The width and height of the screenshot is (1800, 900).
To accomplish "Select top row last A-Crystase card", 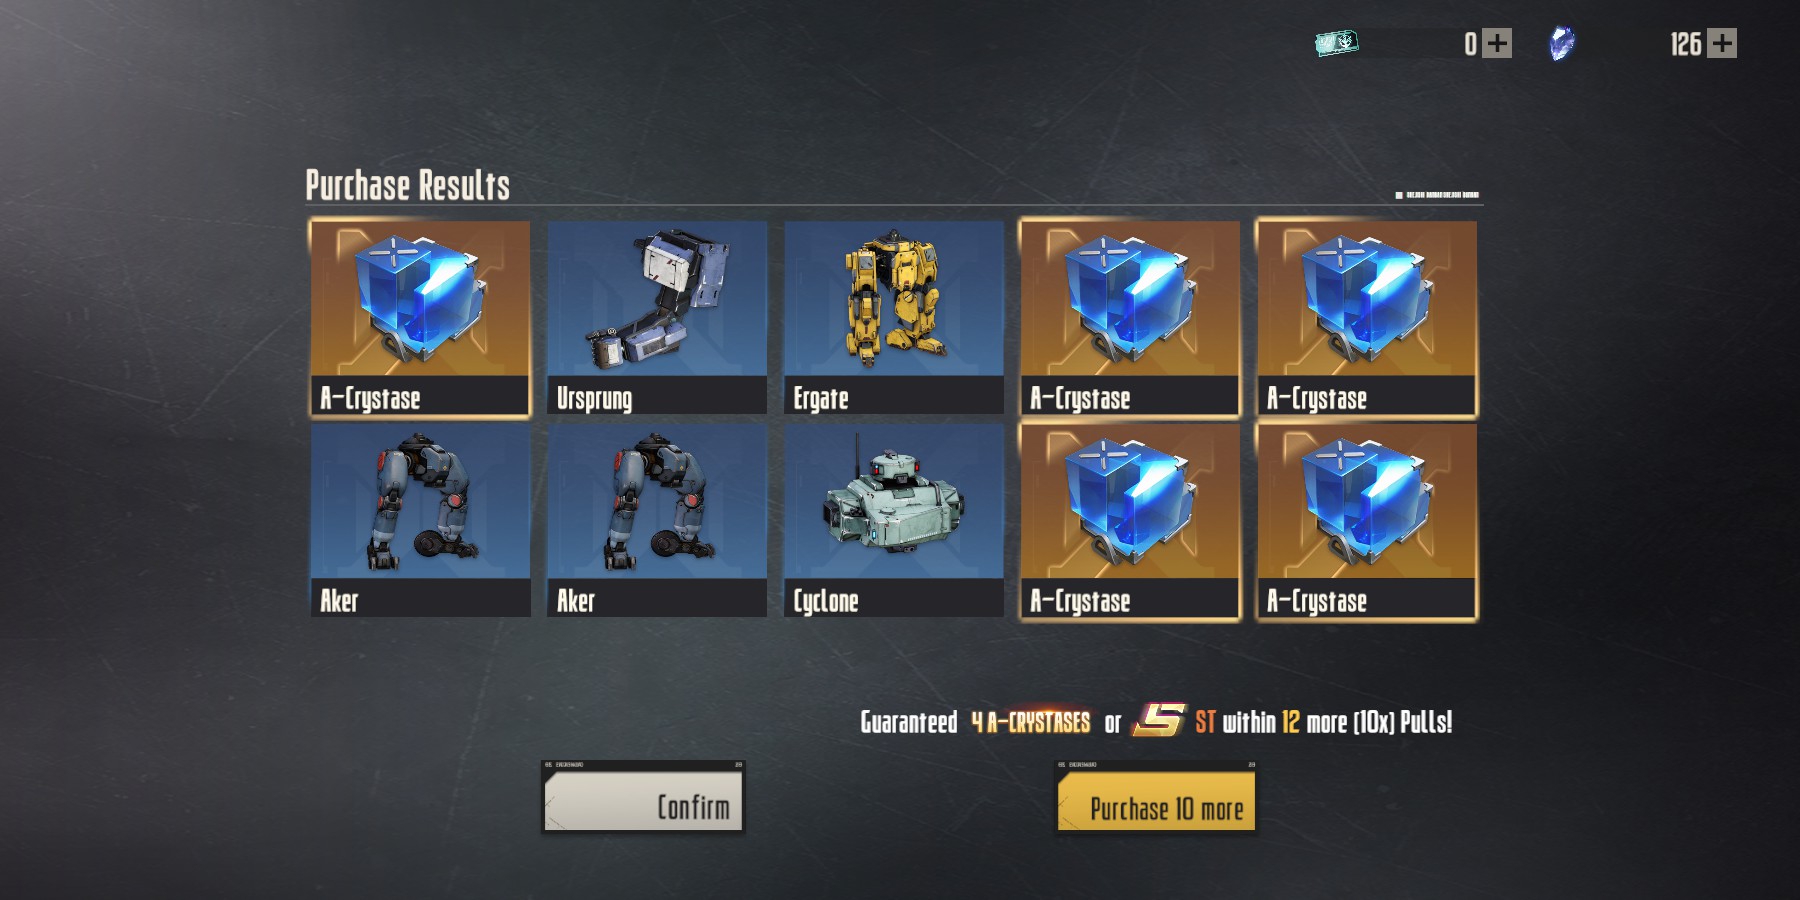I will point(1367,317).
